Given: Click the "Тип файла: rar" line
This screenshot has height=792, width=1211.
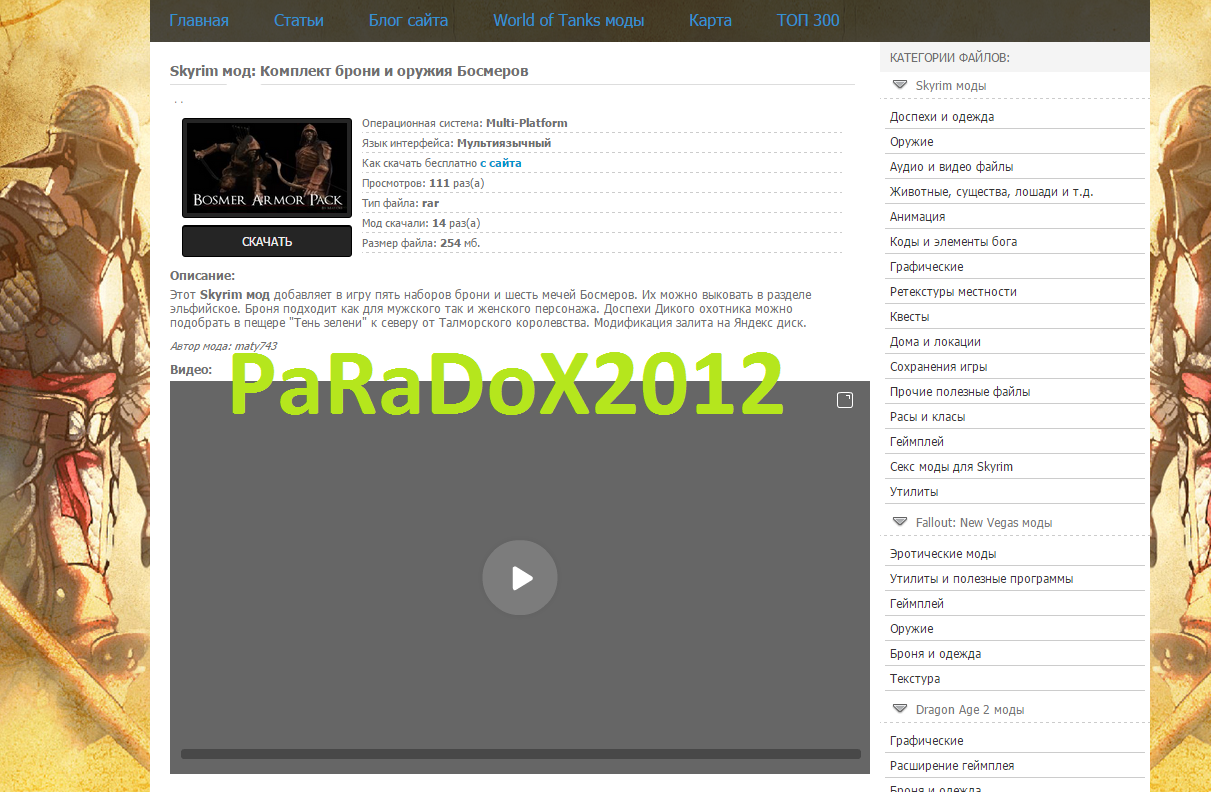Looking at the screenshot, I should 400,203.
